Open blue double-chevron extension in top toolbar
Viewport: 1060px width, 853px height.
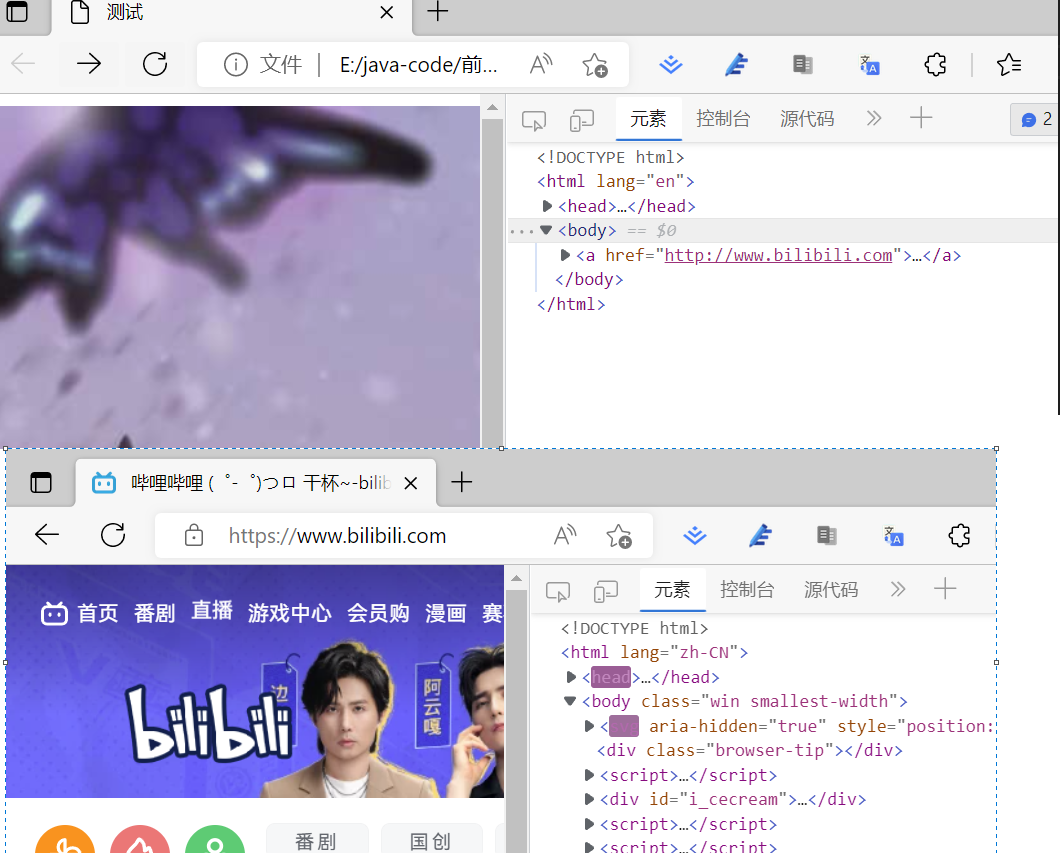point(671,65)
